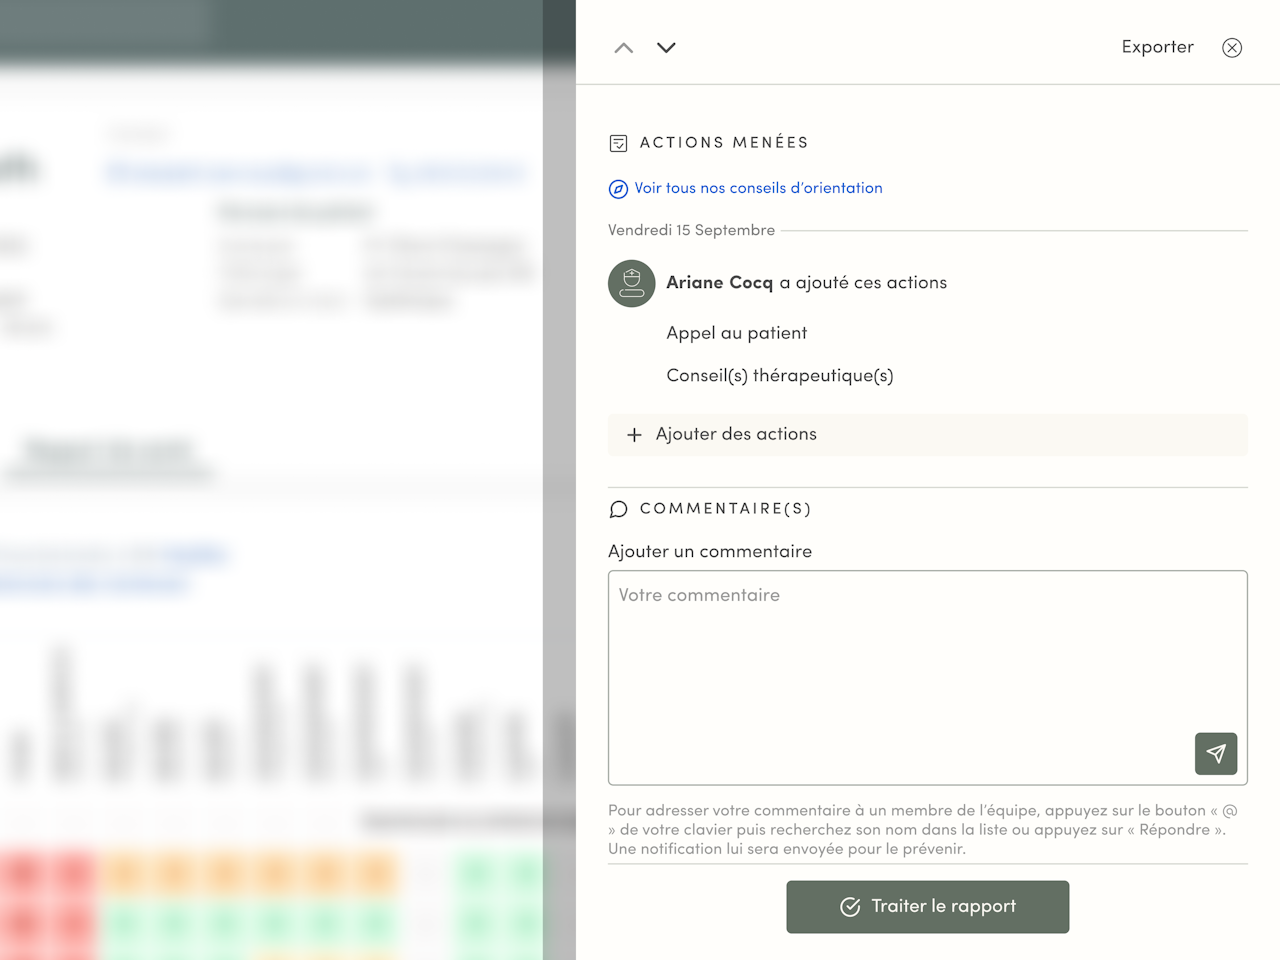Click the plus icon to add actions

634,435
